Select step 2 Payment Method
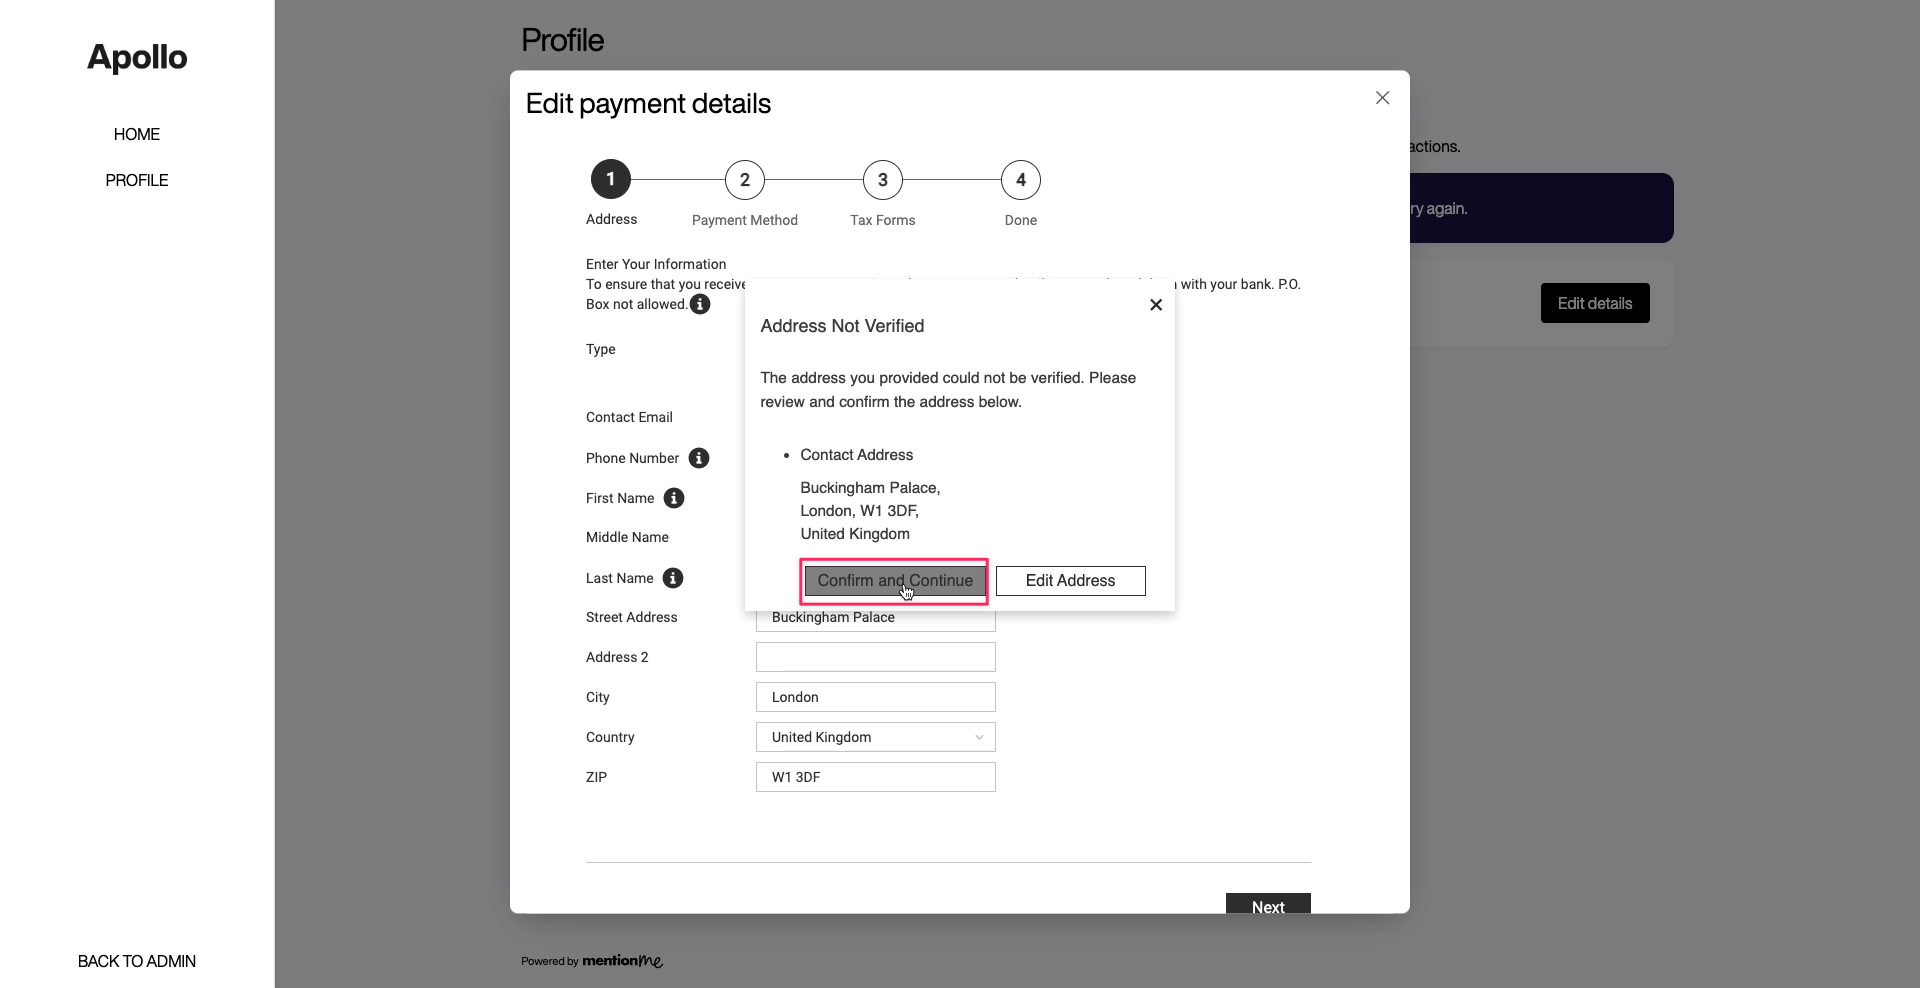1920x988 pixels. pyautogui.click(x=745, y=179)
